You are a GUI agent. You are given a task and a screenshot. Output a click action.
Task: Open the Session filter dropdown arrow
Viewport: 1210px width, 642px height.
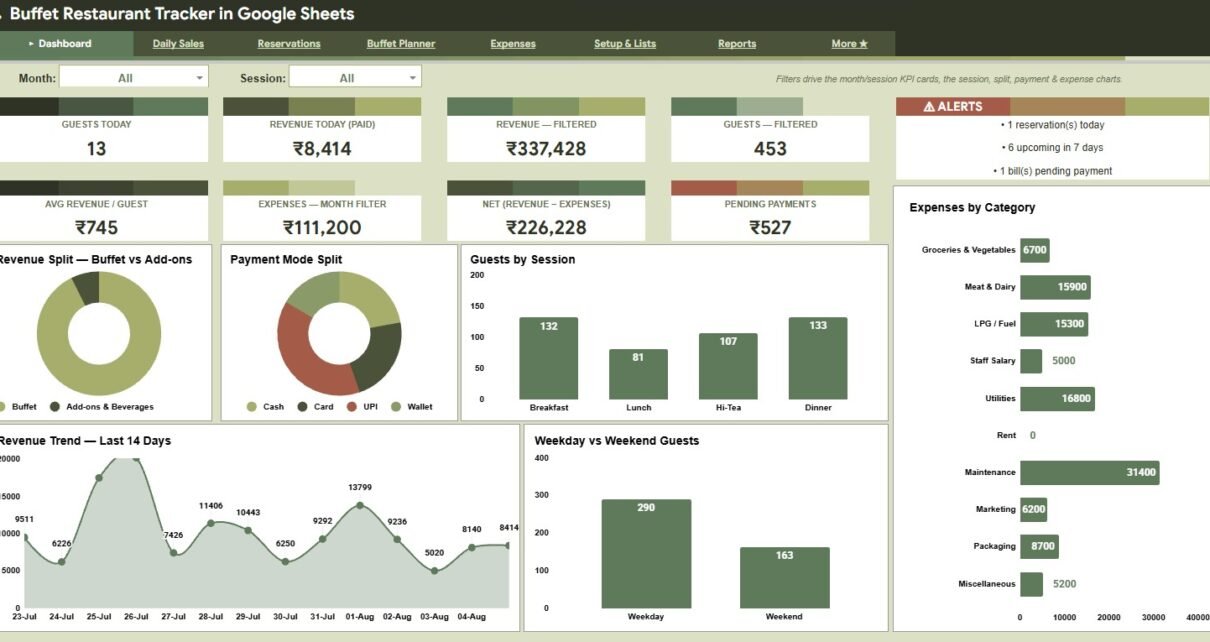click(413, 78)
